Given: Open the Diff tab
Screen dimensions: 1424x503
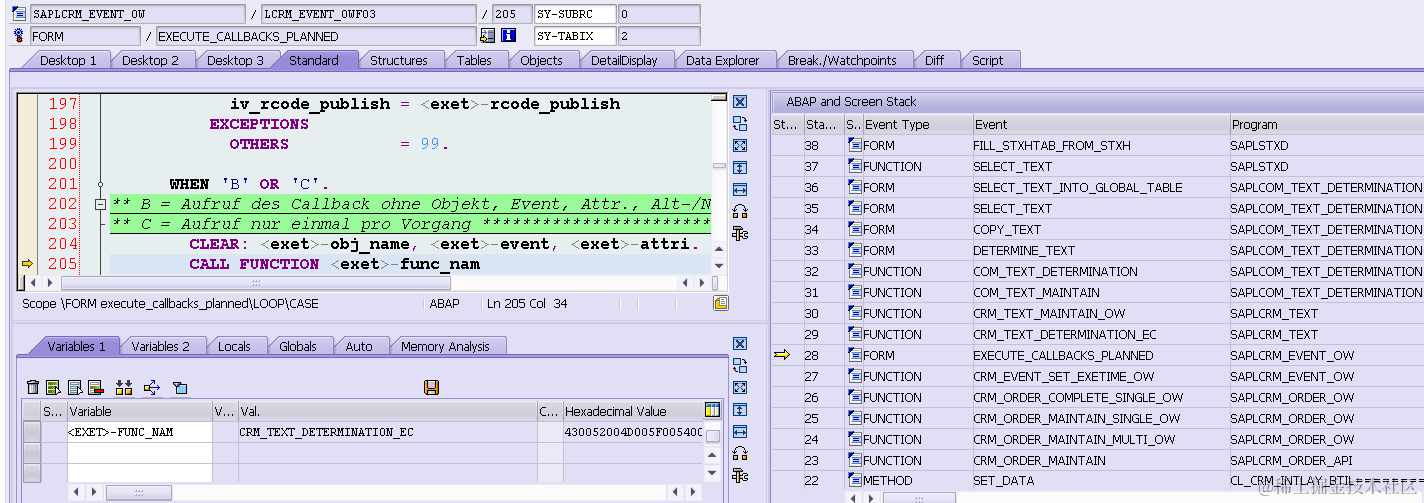Looking at the screenshot, I should (x=934, y=60).
